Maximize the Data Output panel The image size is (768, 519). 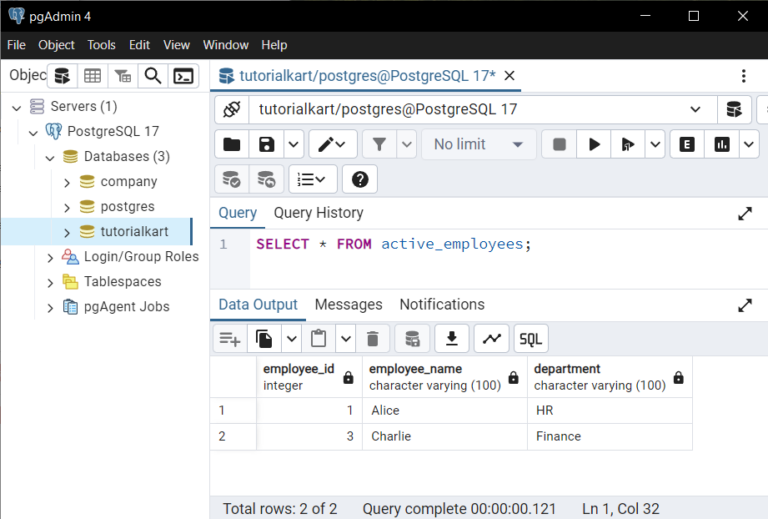coord(745,306)
